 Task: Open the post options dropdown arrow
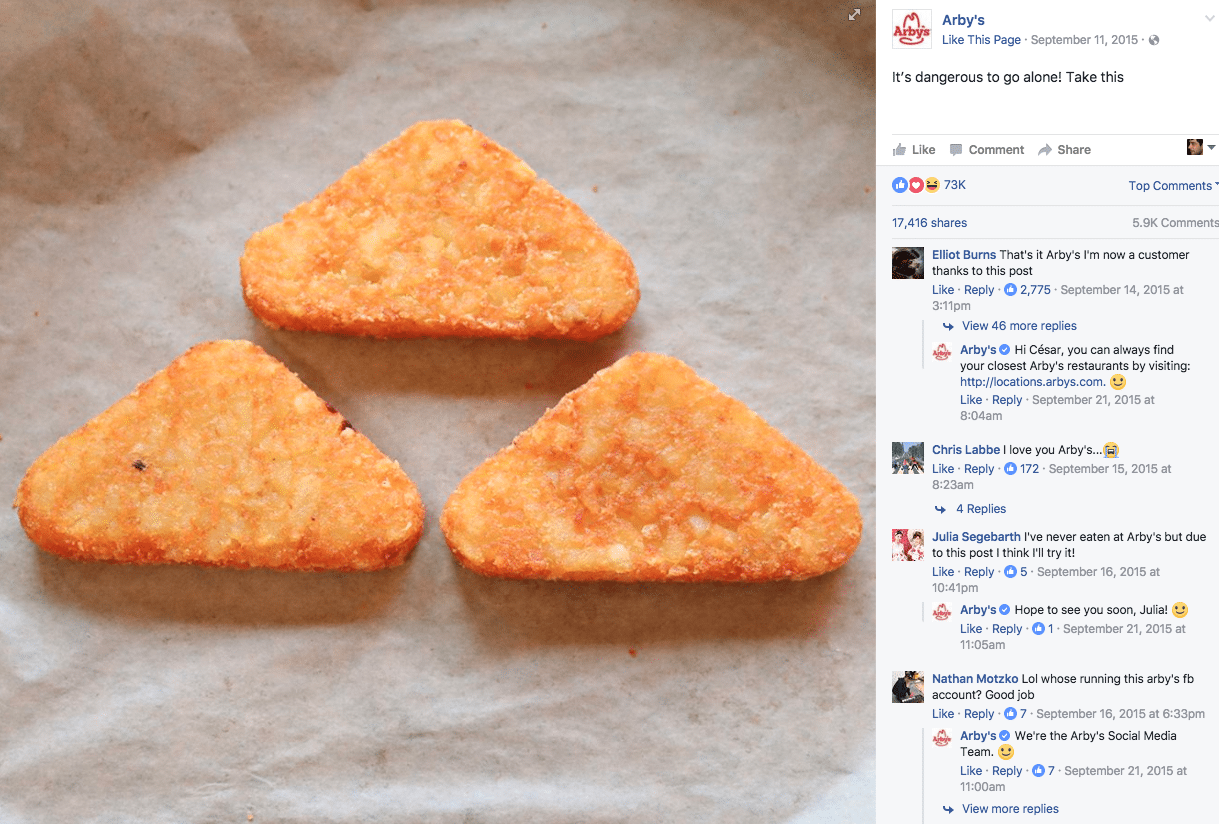point(1209,19)
